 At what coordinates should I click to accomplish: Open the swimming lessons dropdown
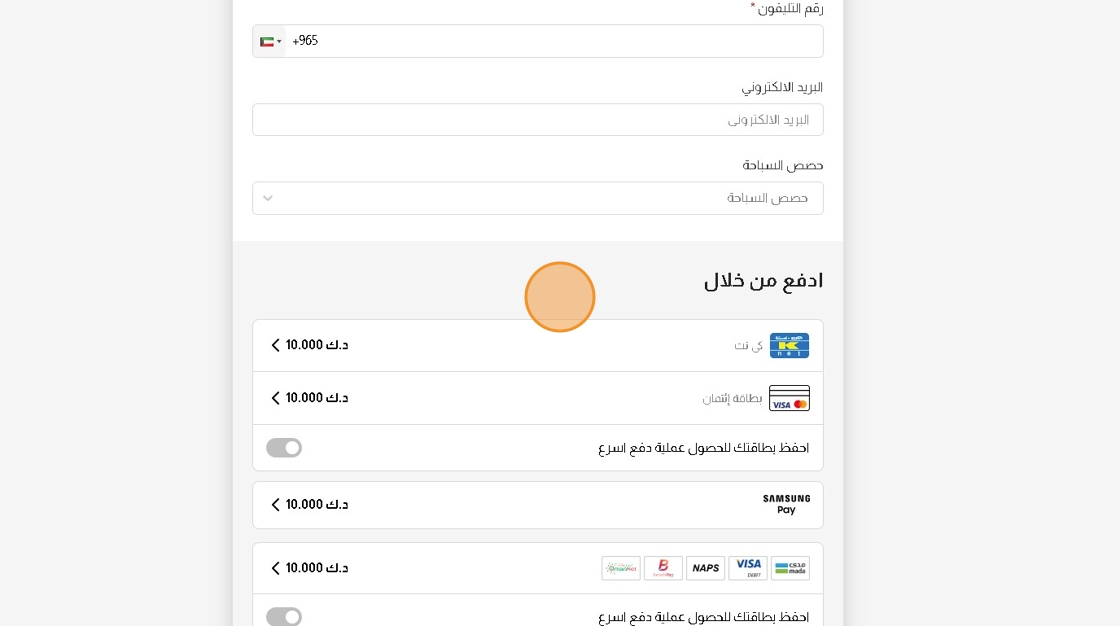pyautogui.click(x=538, y=198)
